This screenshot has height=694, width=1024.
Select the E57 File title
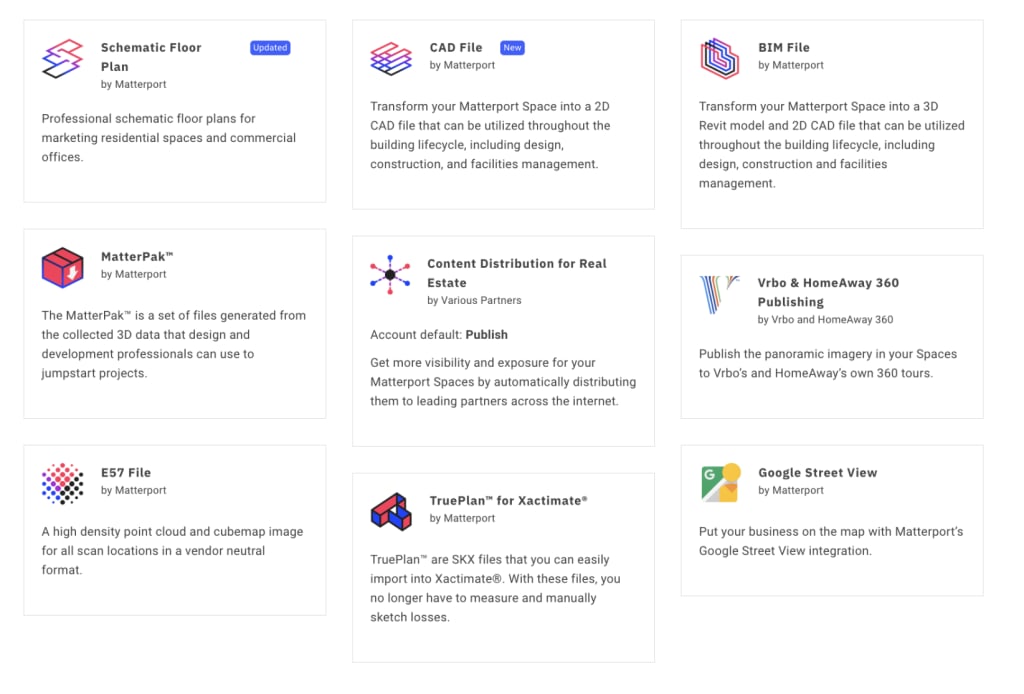[126, 473]
